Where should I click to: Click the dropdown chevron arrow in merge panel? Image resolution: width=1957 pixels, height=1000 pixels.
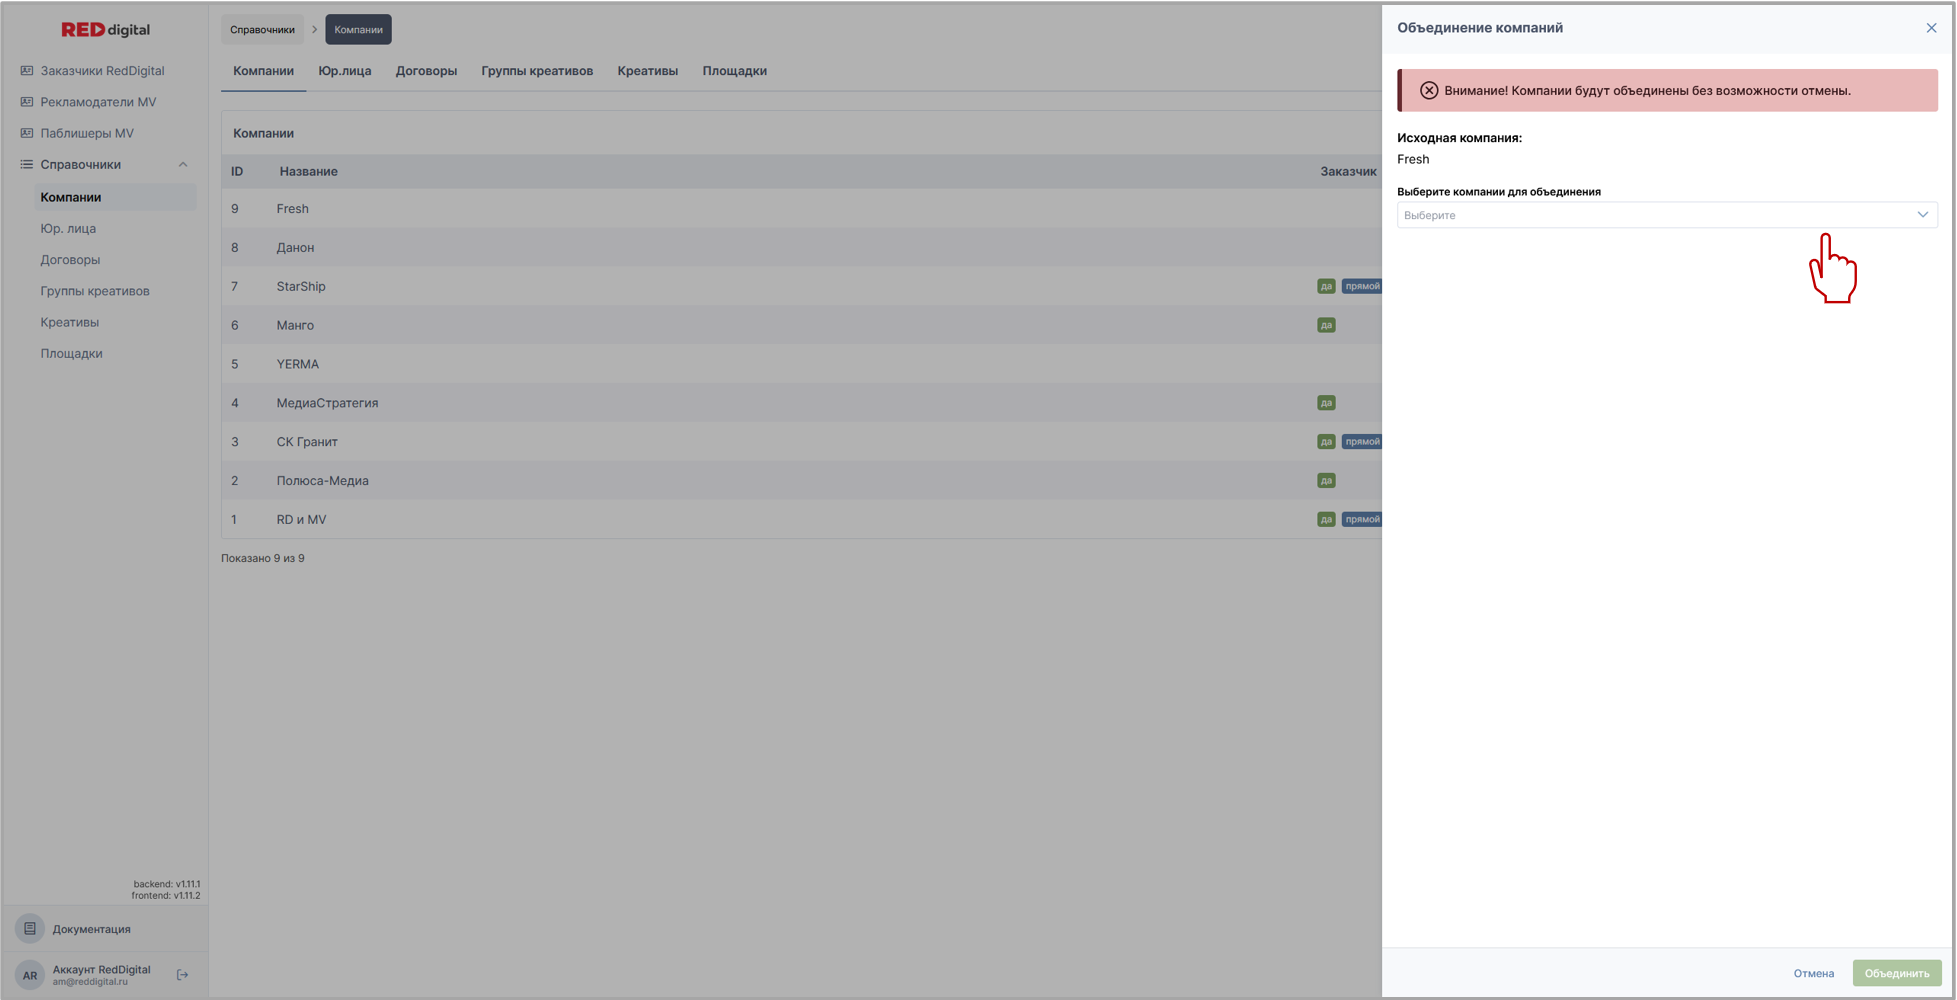click(1922, 215)
